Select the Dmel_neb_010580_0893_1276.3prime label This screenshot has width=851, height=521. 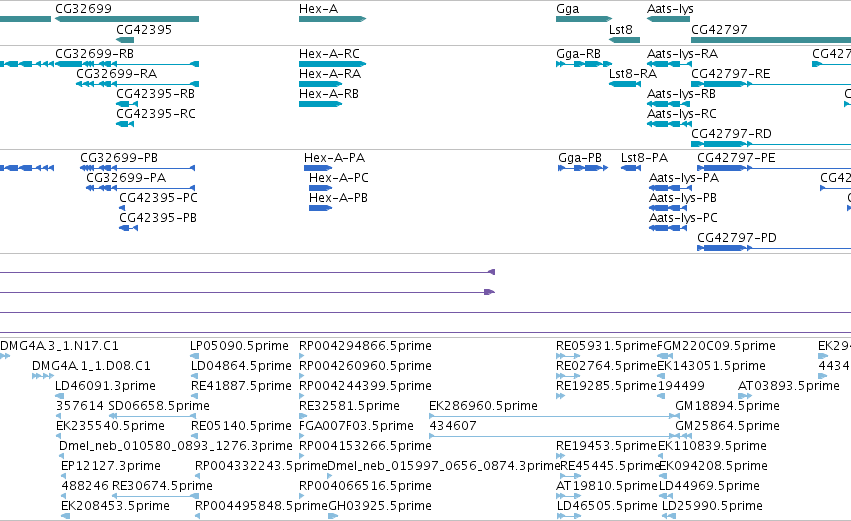[x=176, y=447]
